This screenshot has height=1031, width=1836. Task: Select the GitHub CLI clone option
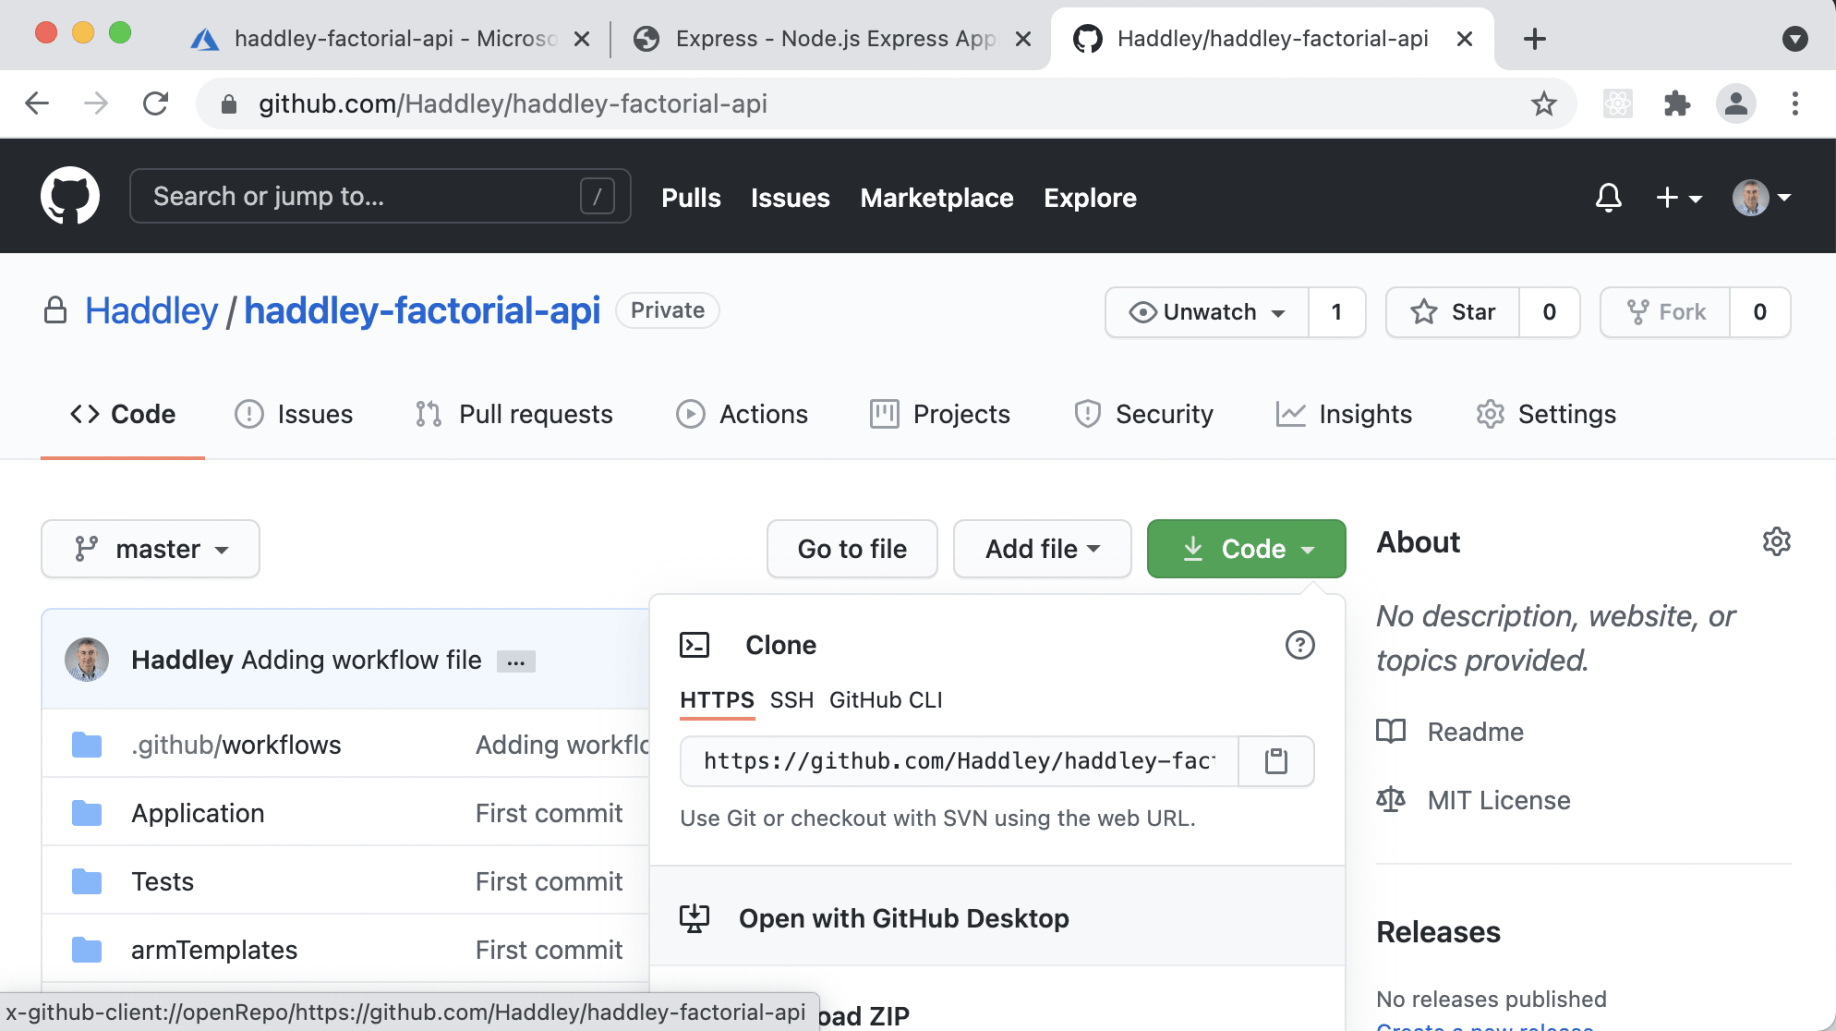[x=885, y=700]
